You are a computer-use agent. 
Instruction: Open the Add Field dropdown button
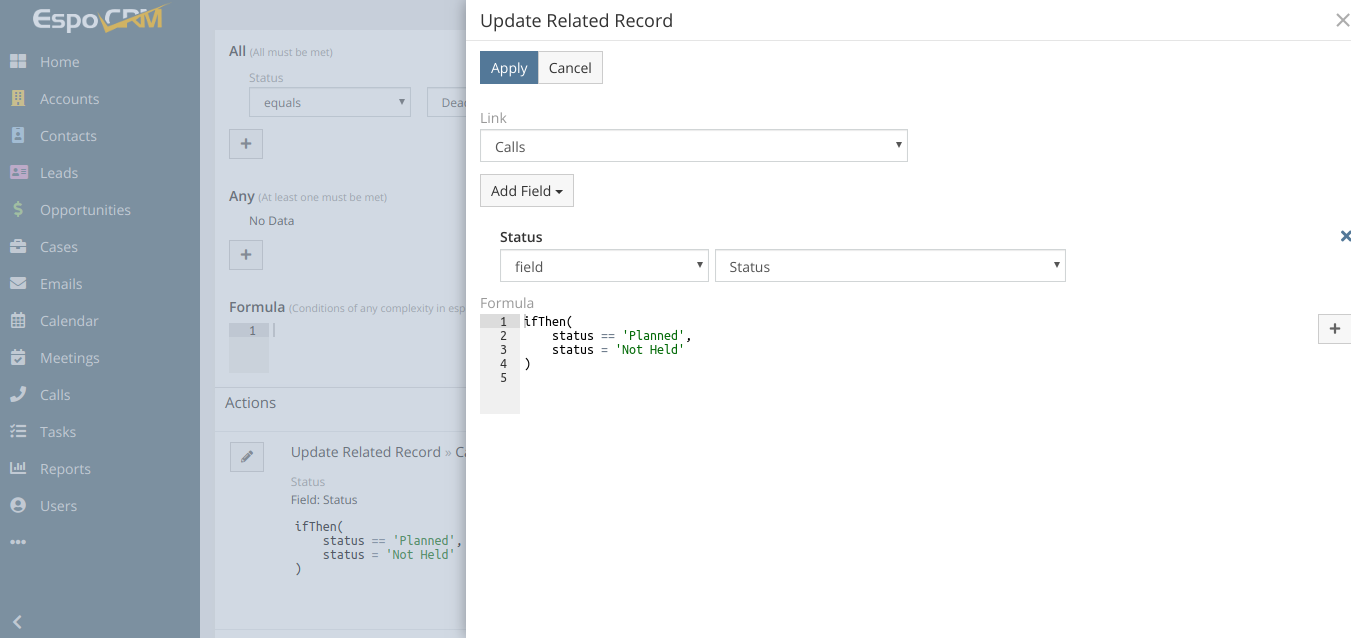point(526,191)
